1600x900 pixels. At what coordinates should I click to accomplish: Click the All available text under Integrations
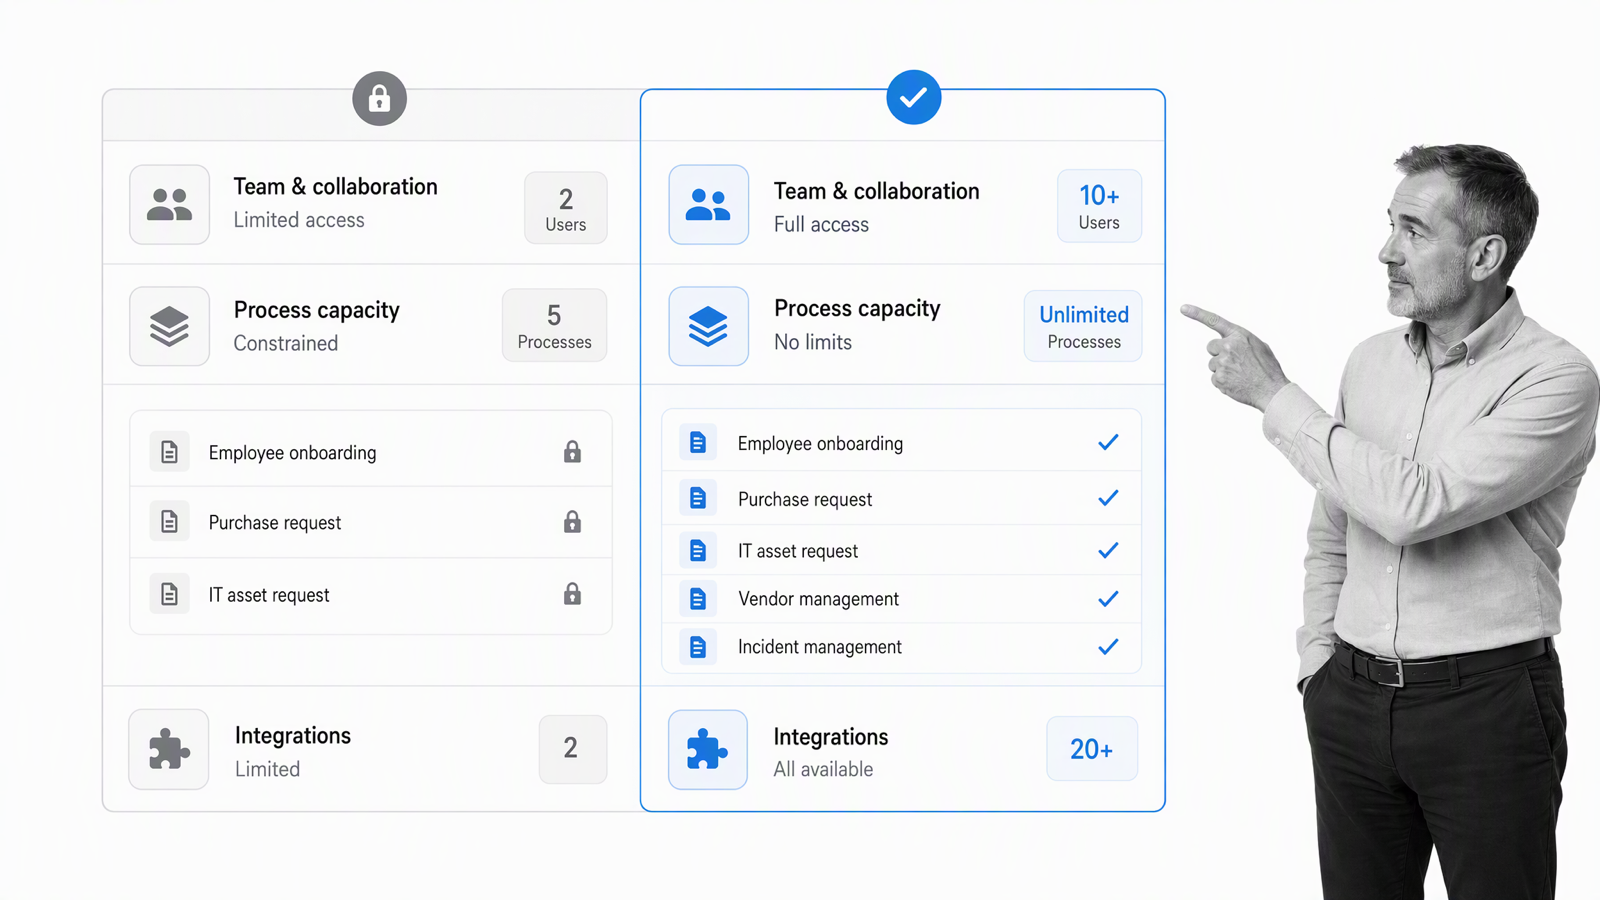[823, 769]
